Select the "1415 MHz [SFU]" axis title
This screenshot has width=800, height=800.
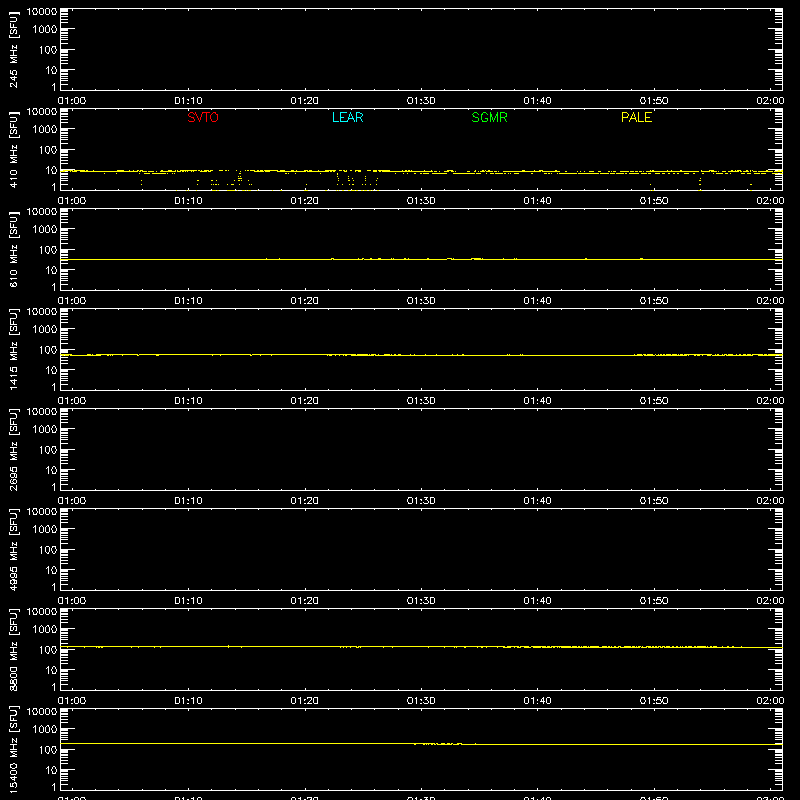(x=14, y=350)
